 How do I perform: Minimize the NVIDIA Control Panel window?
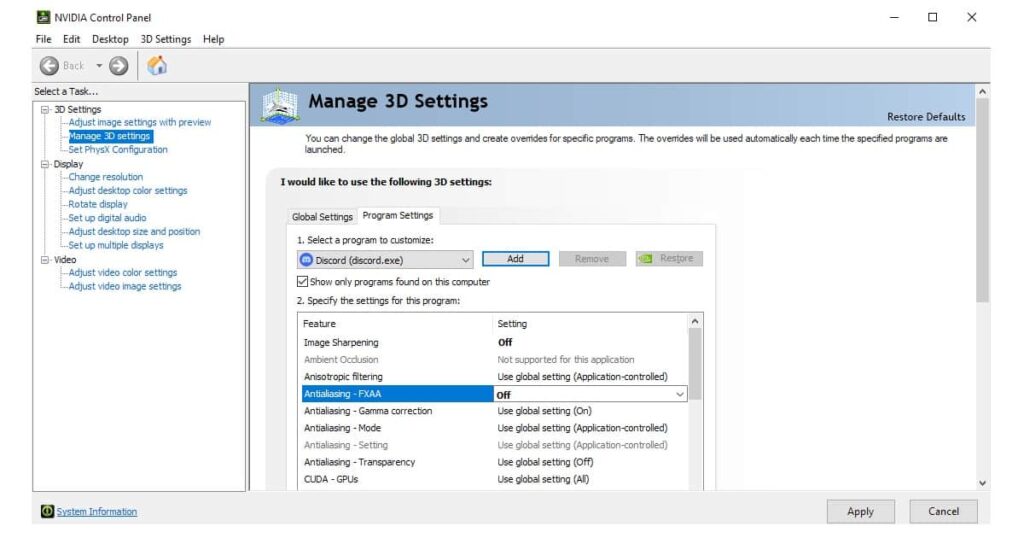(894, 18)
